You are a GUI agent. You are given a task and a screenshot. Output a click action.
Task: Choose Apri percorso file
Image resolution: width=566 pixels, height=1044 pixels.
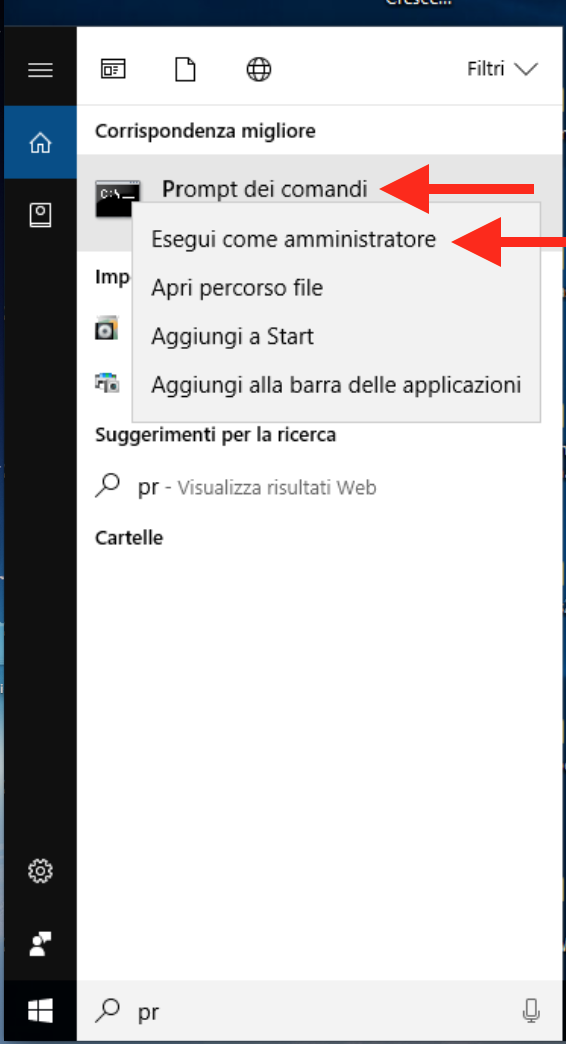pyautogui.click(x=237, y=288)
